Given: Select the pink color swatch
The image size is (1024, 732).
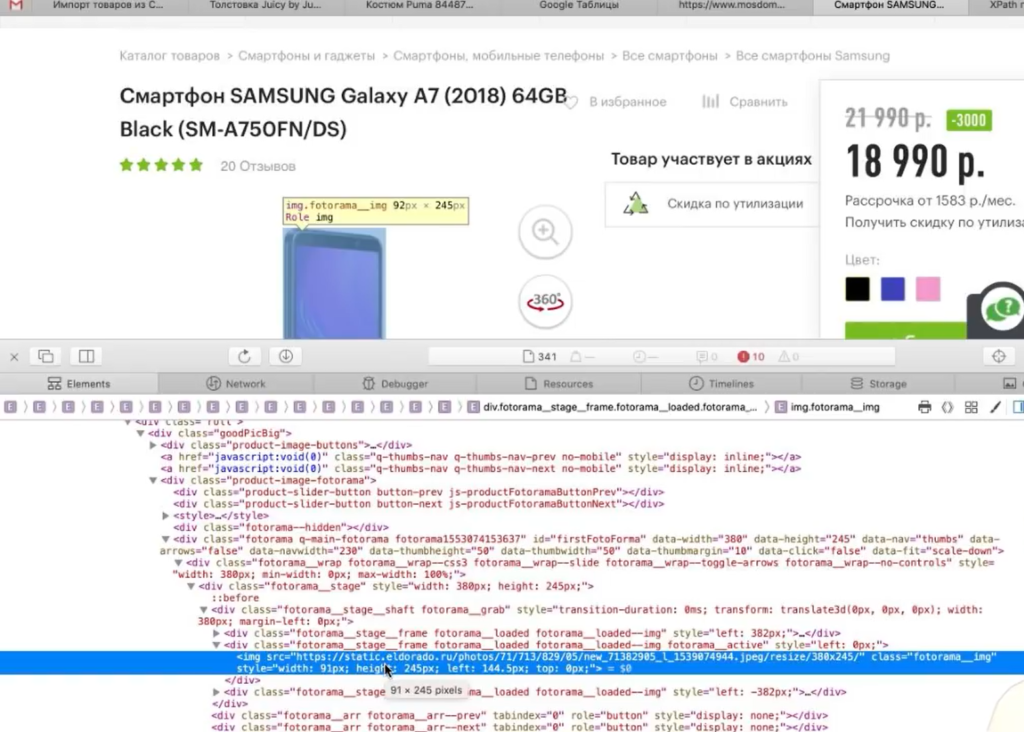Looking at the screenshot, I should point(928,289).
